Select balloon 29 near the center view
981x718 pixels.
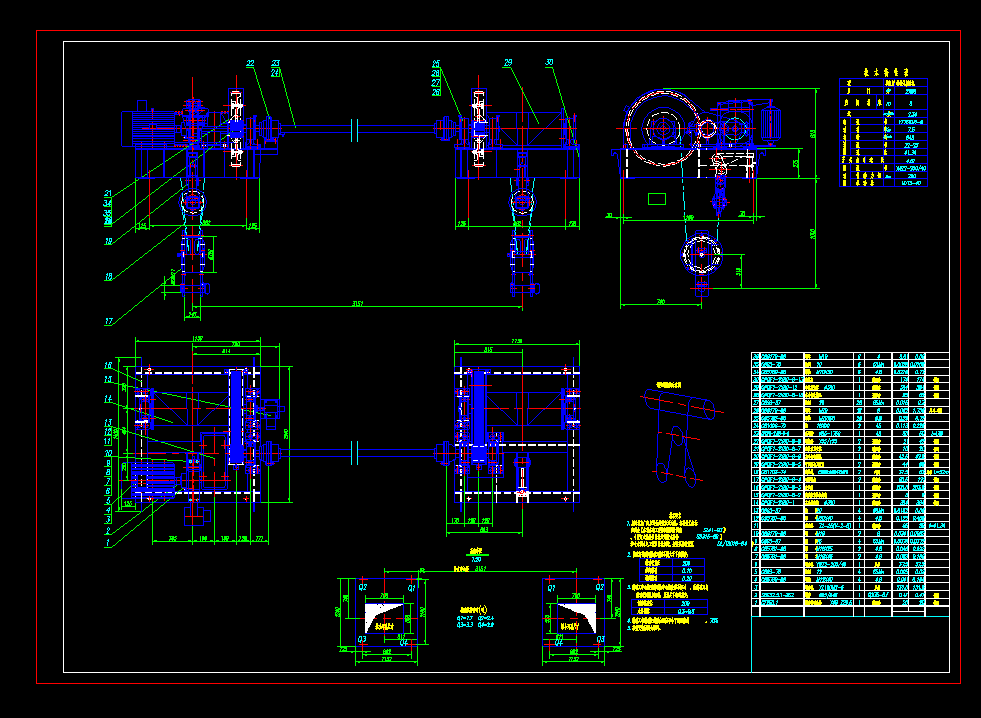click(x=507, y=62)
